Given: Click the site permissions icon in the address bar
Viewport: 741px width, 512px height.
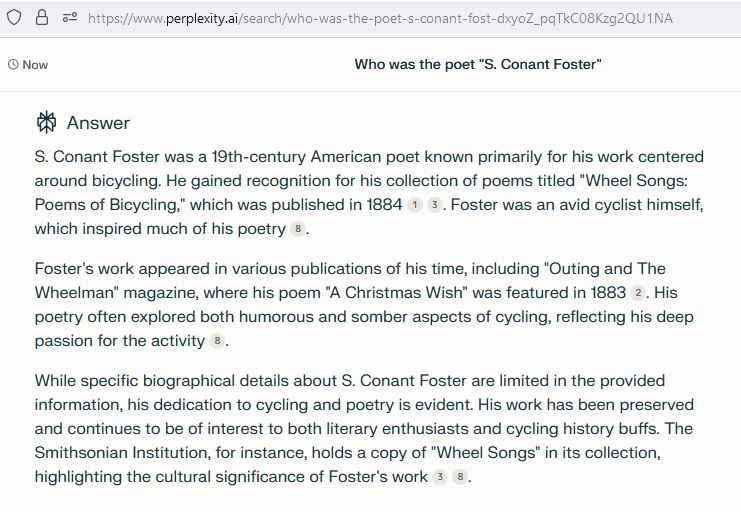Looking at the screenshot, I should 69,17.
